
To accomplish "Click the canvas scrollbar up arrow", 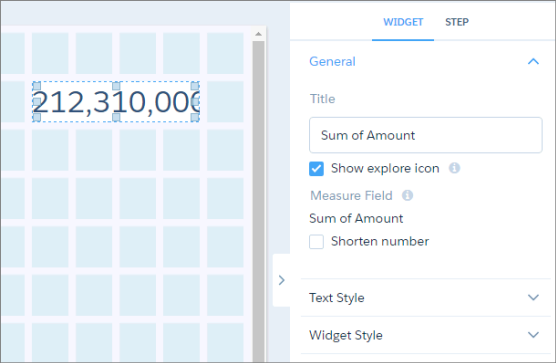I will pyautogui.click(x=258, y=34).
